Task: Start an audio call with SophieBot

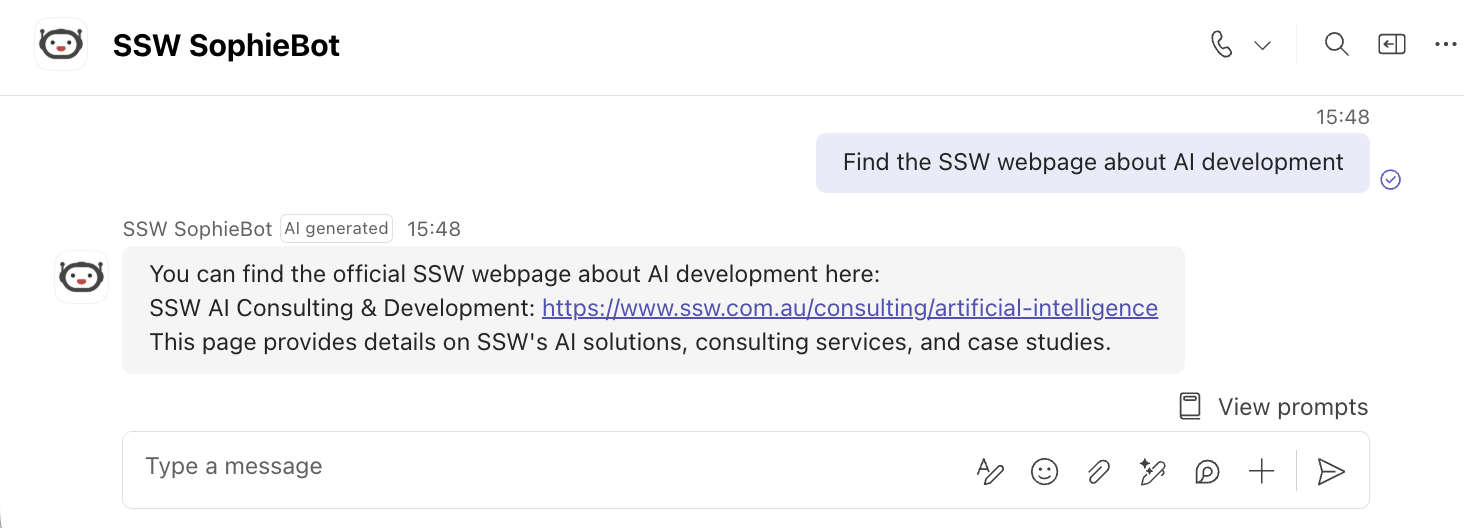Action: pyautogui.click(x=1221, y=45)
